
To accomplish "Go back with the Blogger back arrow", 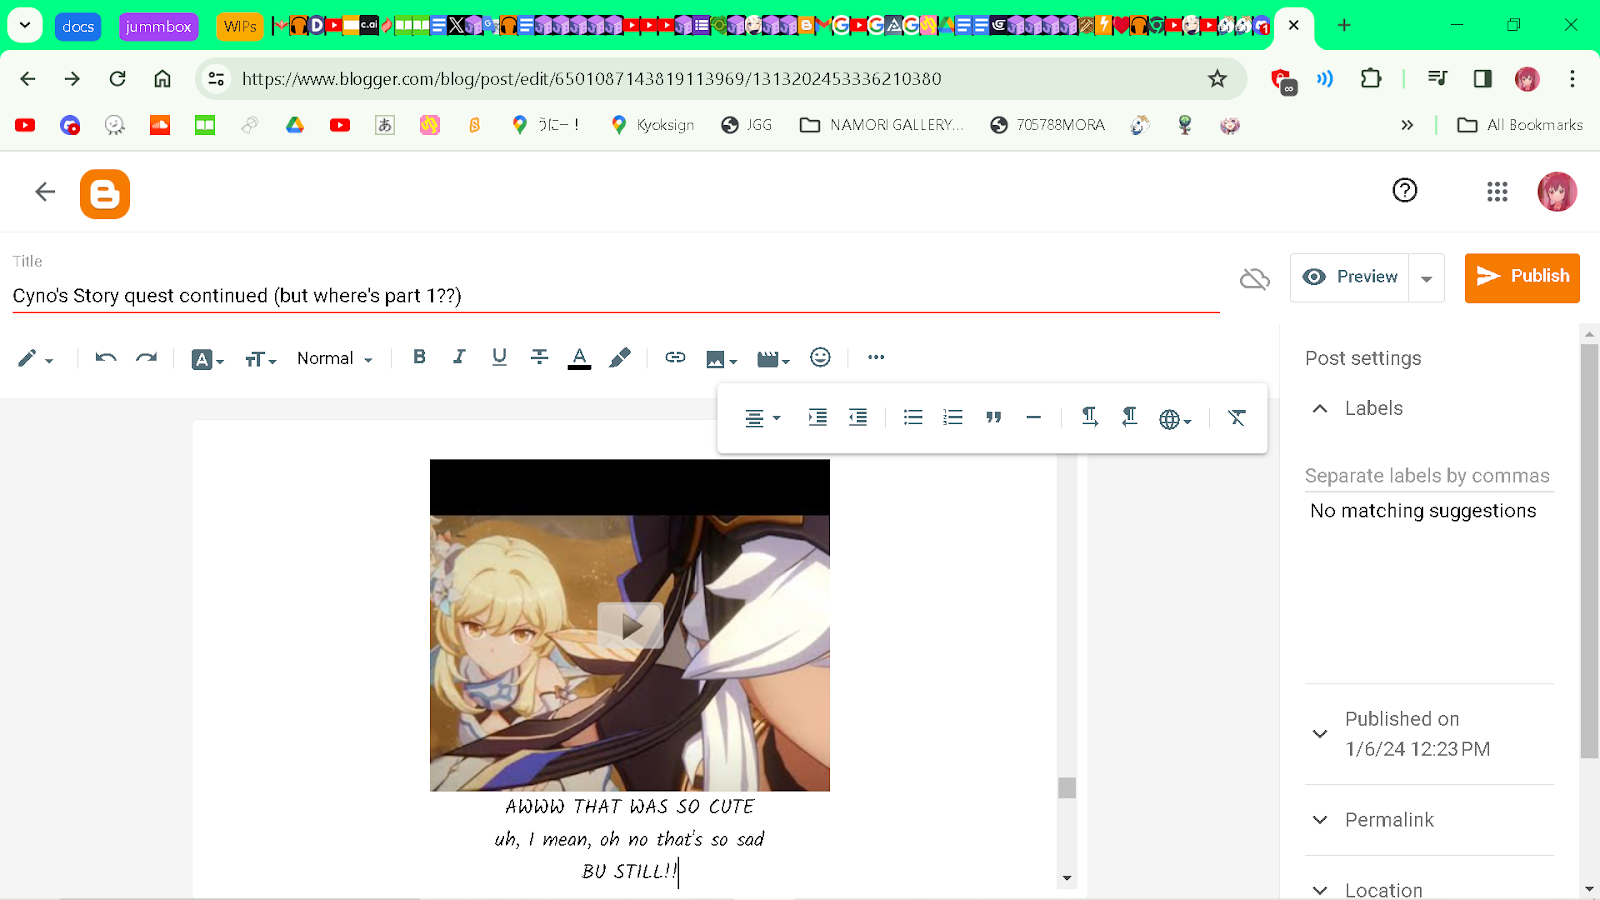I will click(45, 192).
